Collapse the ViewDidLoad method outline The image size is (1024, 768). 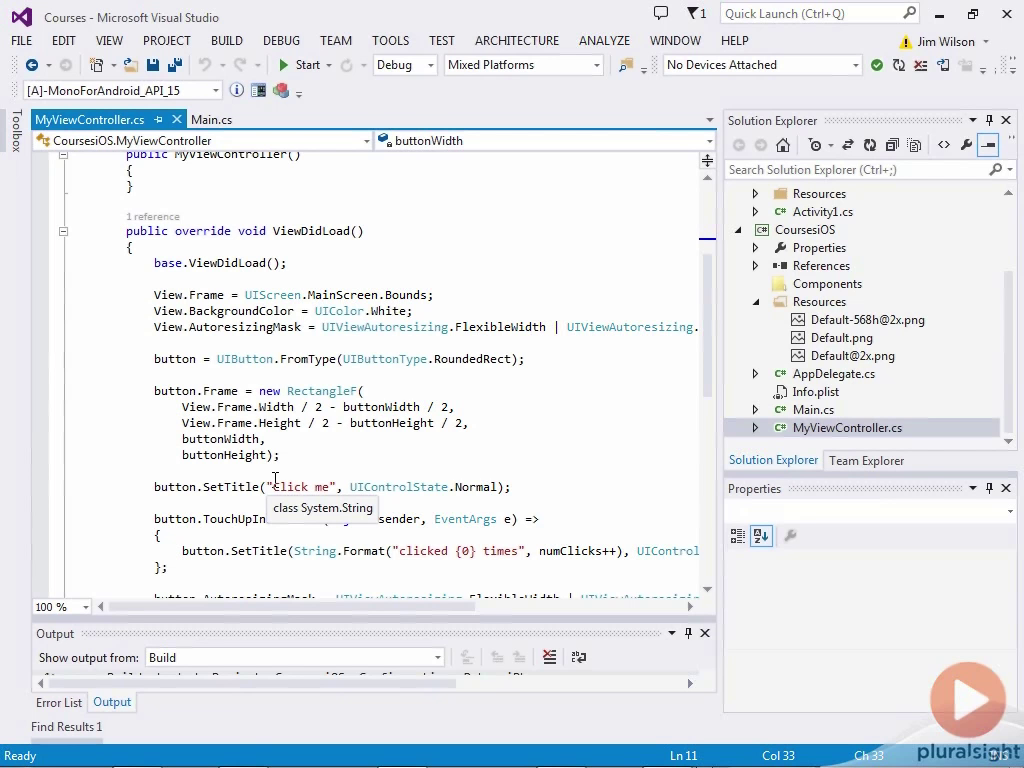click(63, 231)
